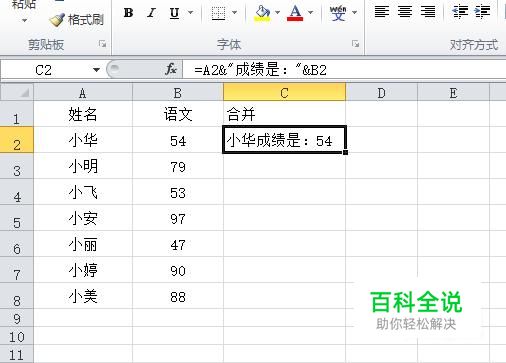The height and width of the screenshot is (363, 506).
Task: Toggle Bold formatting
Action: (x=128, y=13)
